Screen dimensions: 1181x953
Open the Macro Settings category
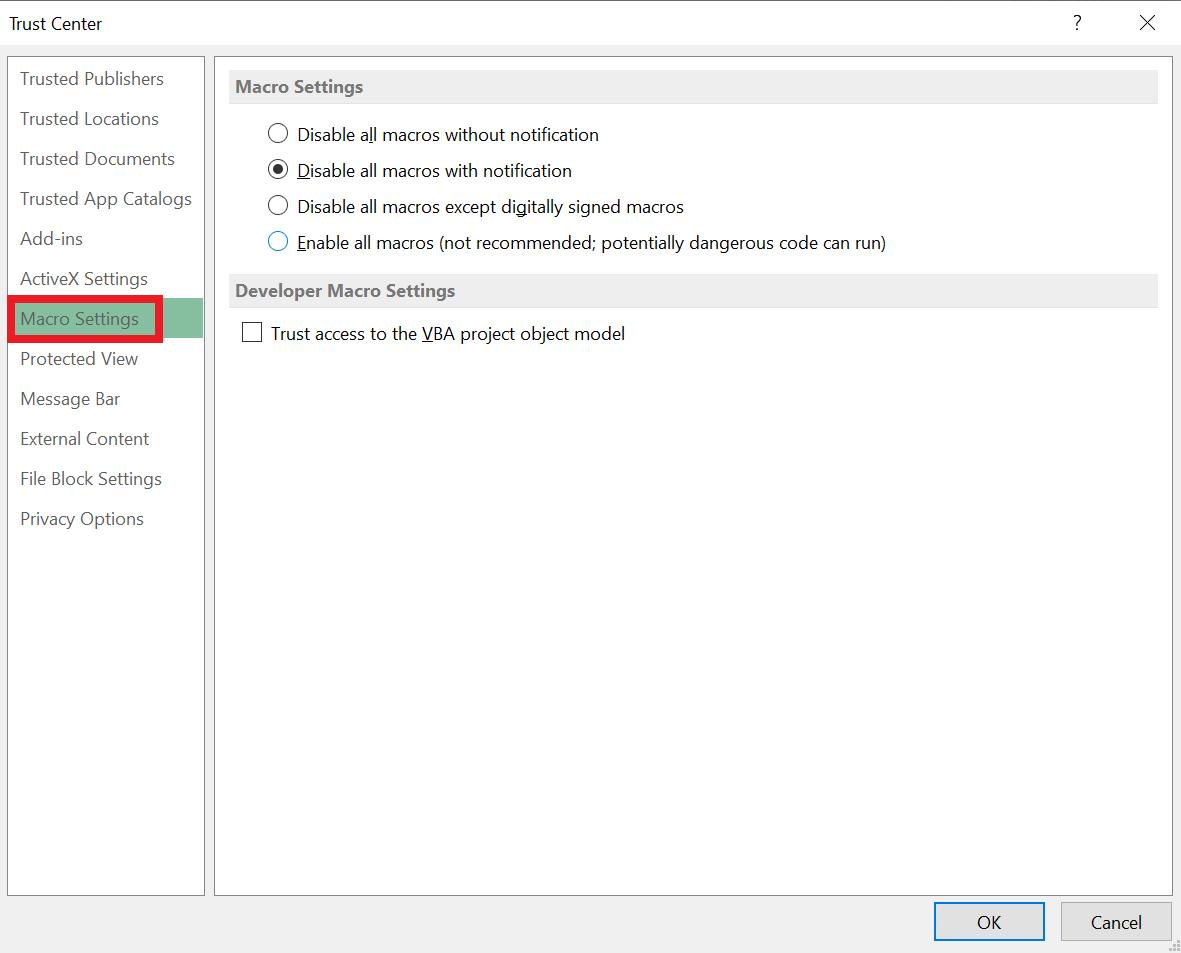point(81,319)
